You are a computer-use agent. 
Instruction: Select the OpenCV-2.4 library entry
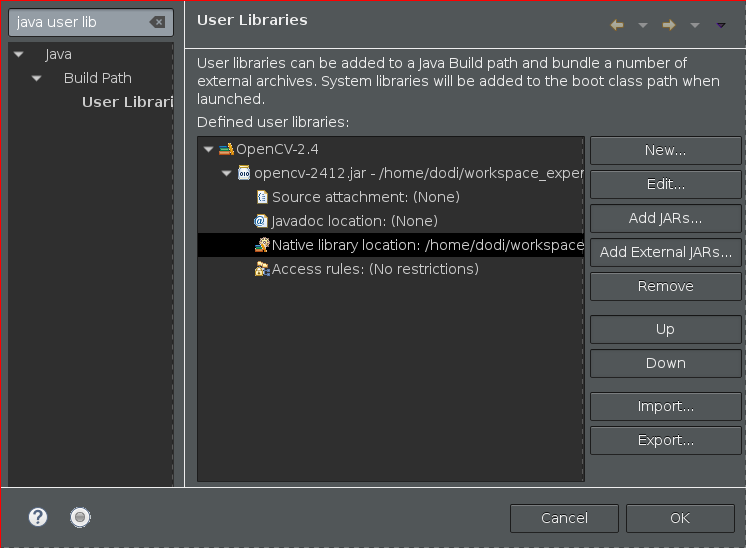point(277,149)
